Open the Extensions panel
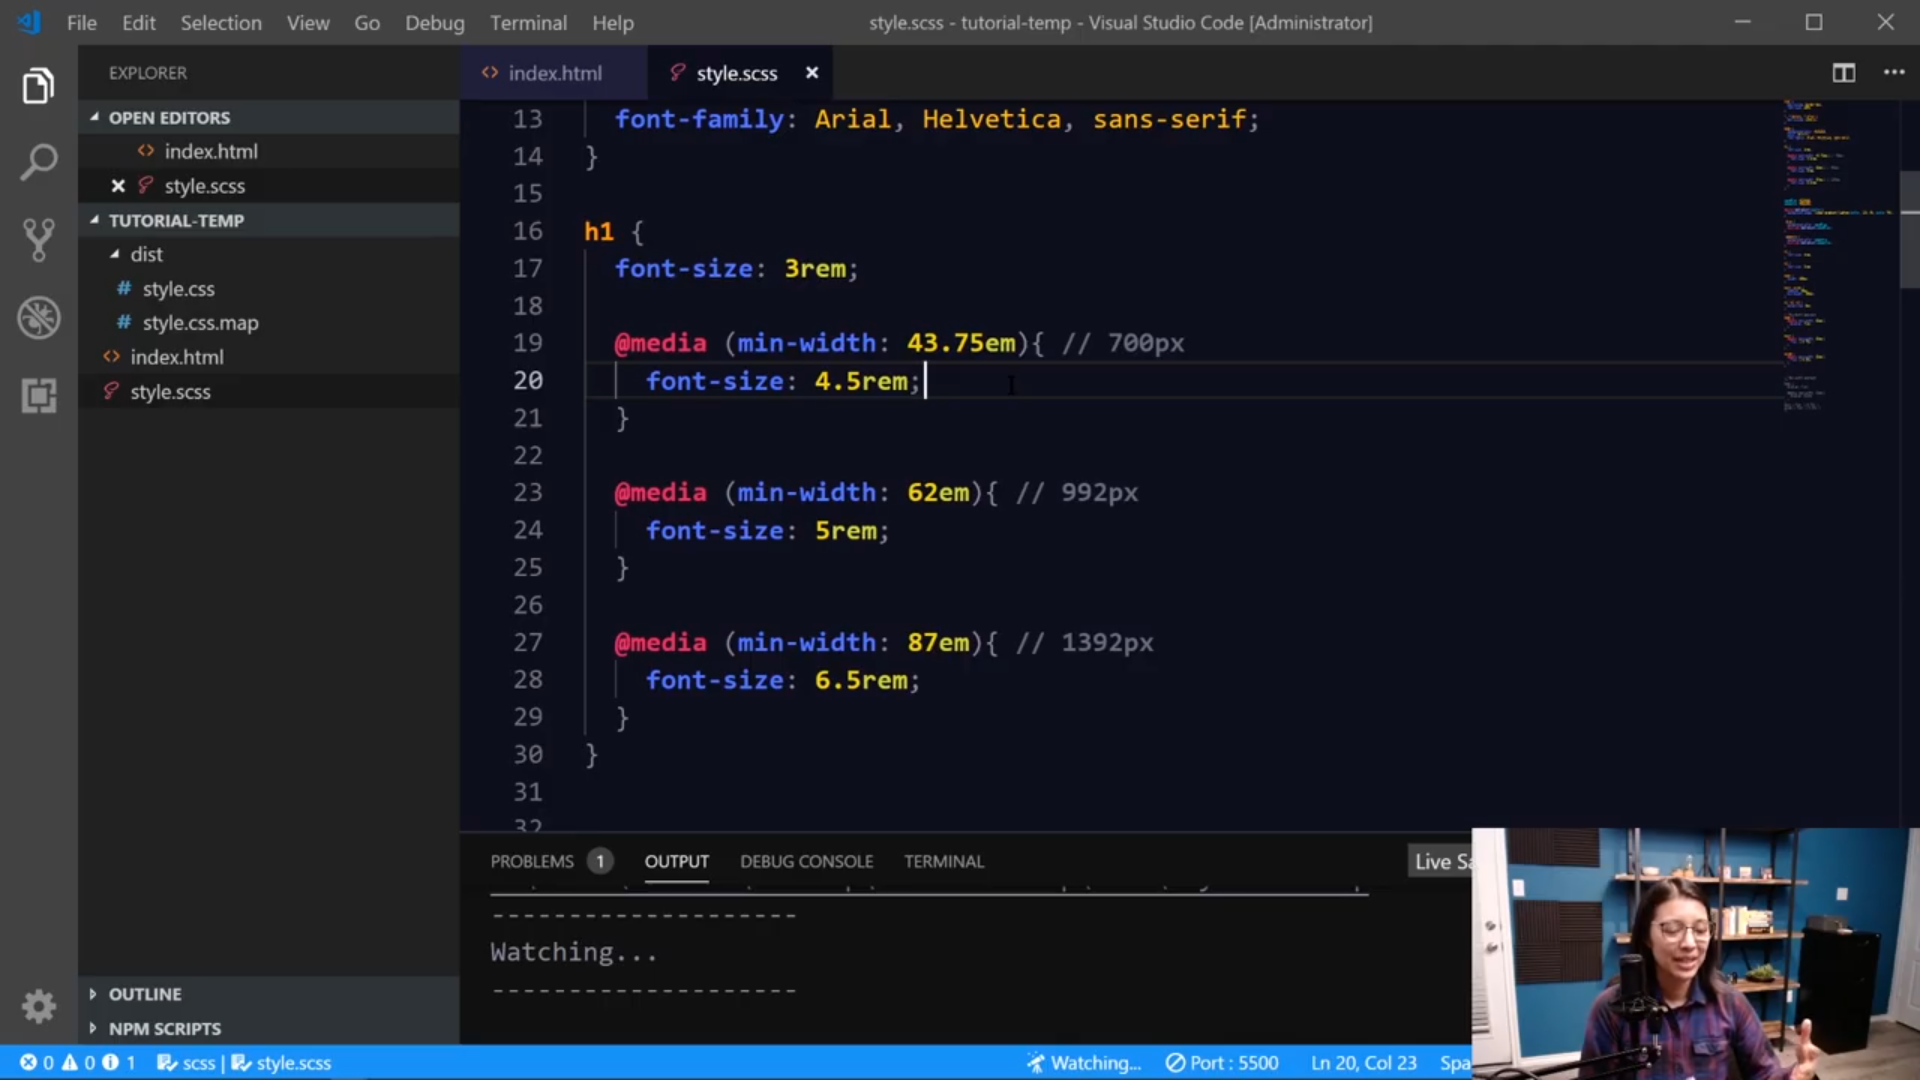 [x=38, y=395]
